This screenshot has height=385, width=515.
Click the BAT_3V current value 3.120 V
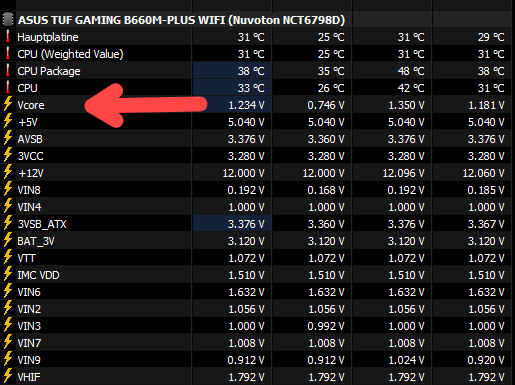(246, 241)
